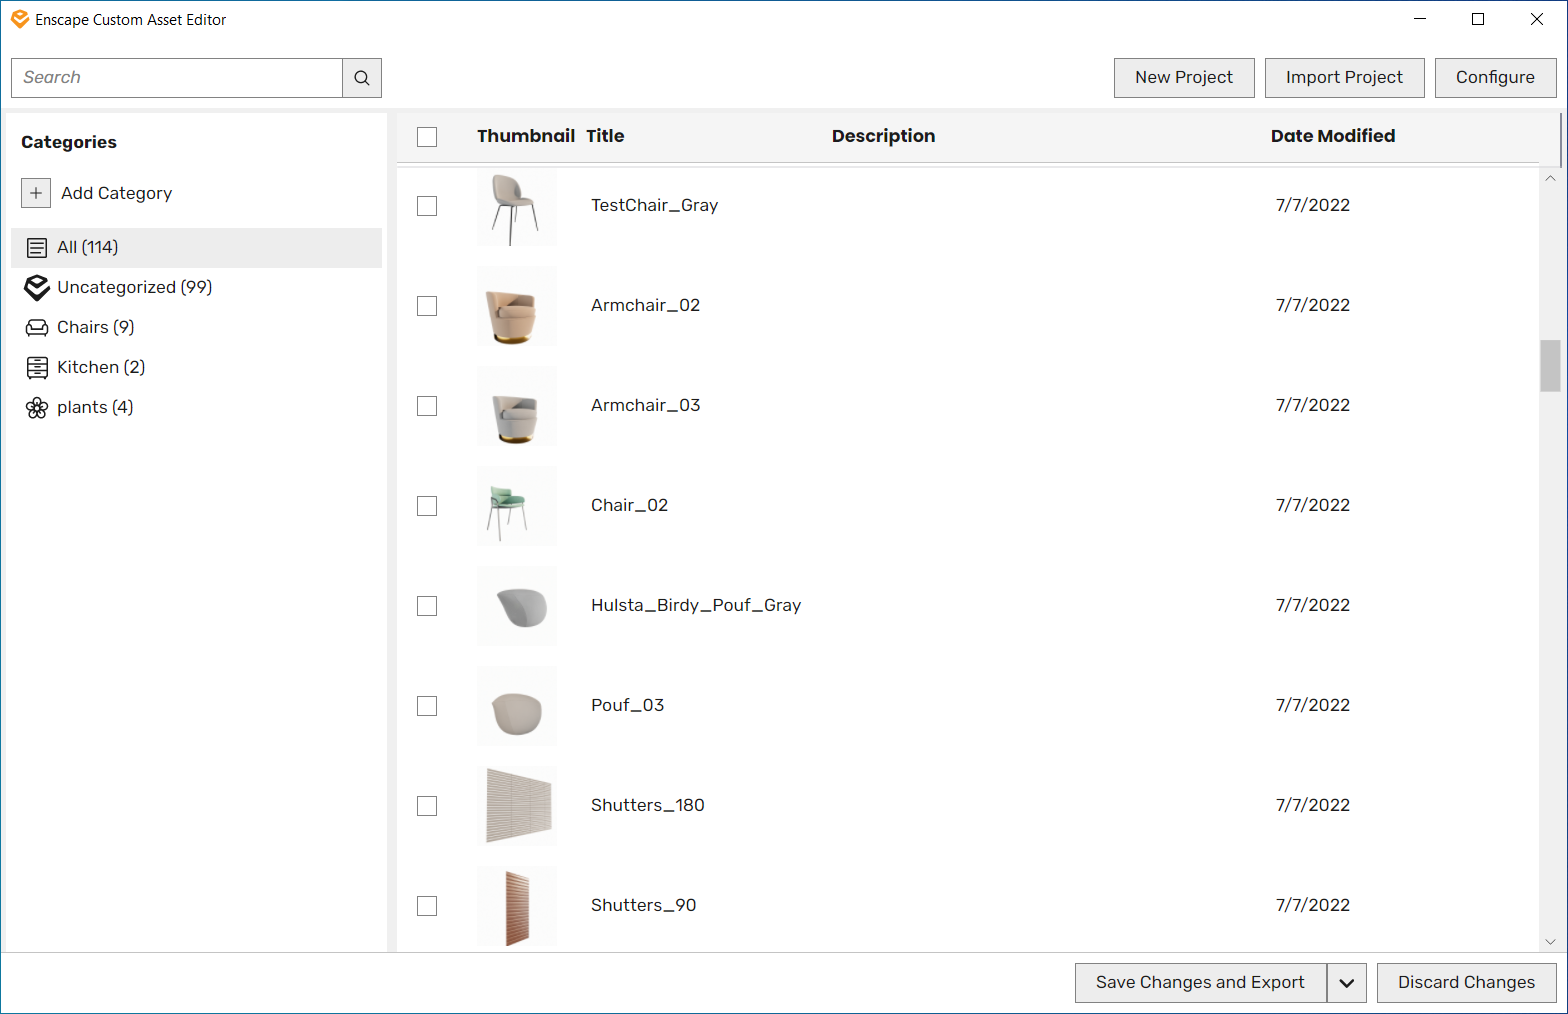Tick the Shutters_180 row checkbox

(x=427, y=806)
